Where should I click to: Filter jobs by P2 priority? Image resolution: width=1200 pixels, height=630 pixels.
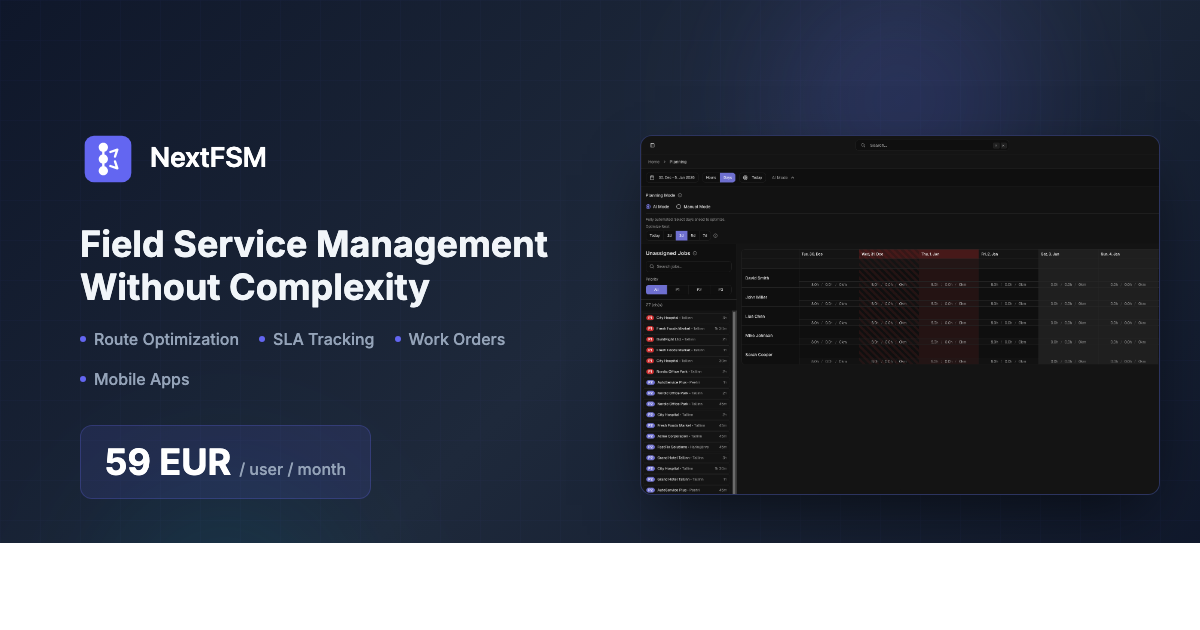coord(699,289)
